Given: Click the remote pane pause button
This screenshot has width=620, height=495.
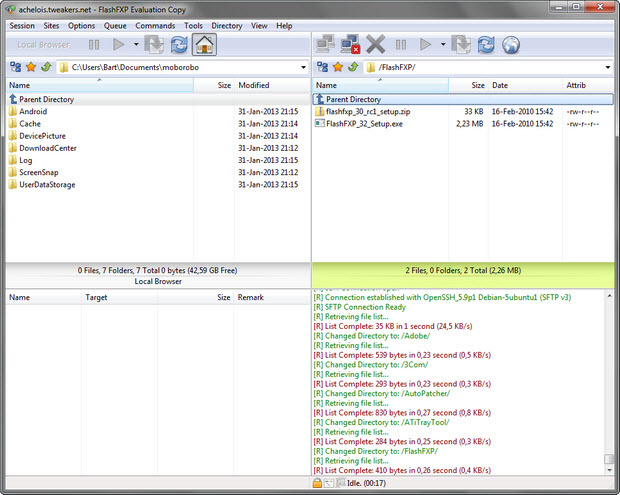Looking at the screenshot, I should [401, 45].
